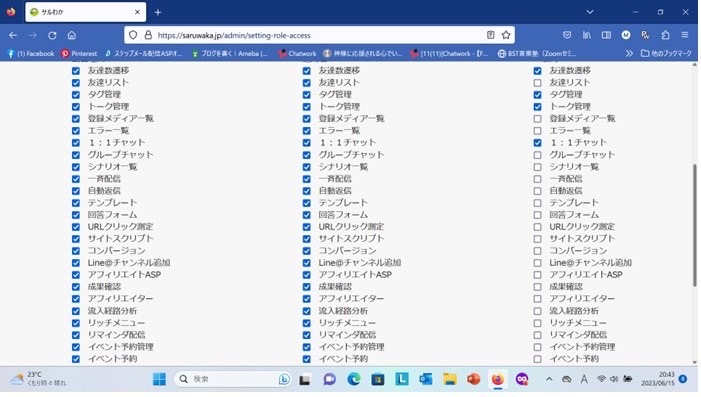The width and height of the screenshot is (701, 397).
Task: Open the Firefox hamburger application menu
Action: [x=685, y=35]
